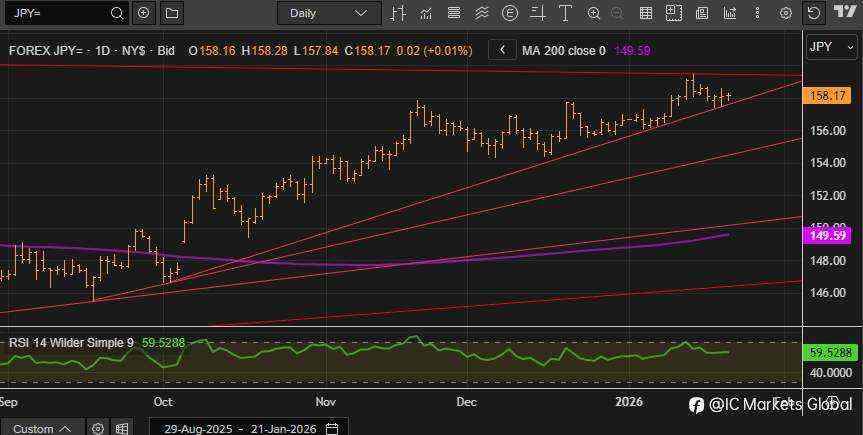Click the RSI 14 Wilder Simple 9 label
The width and height of the screenshot is (863, 435).
(71, 342)
